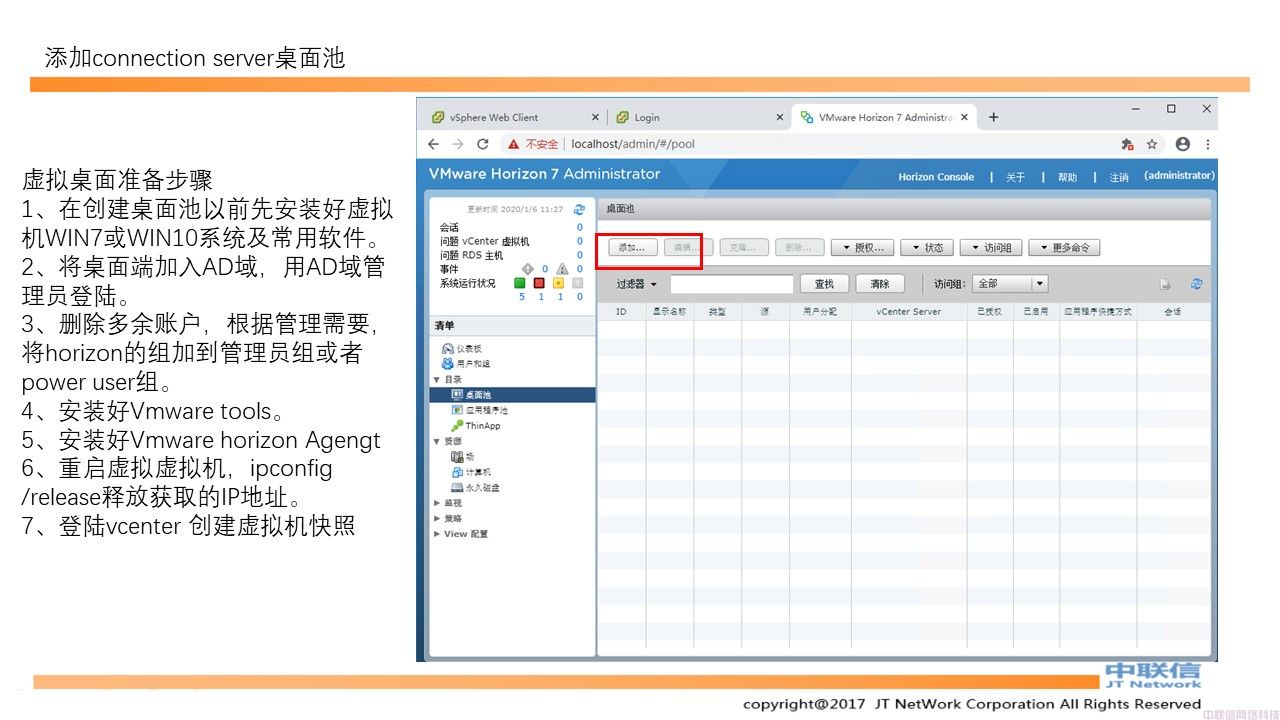This screenshot has width=1280, height=720.
Task: Open the browser profile avatar icon
Action: tap(1183, 144)
